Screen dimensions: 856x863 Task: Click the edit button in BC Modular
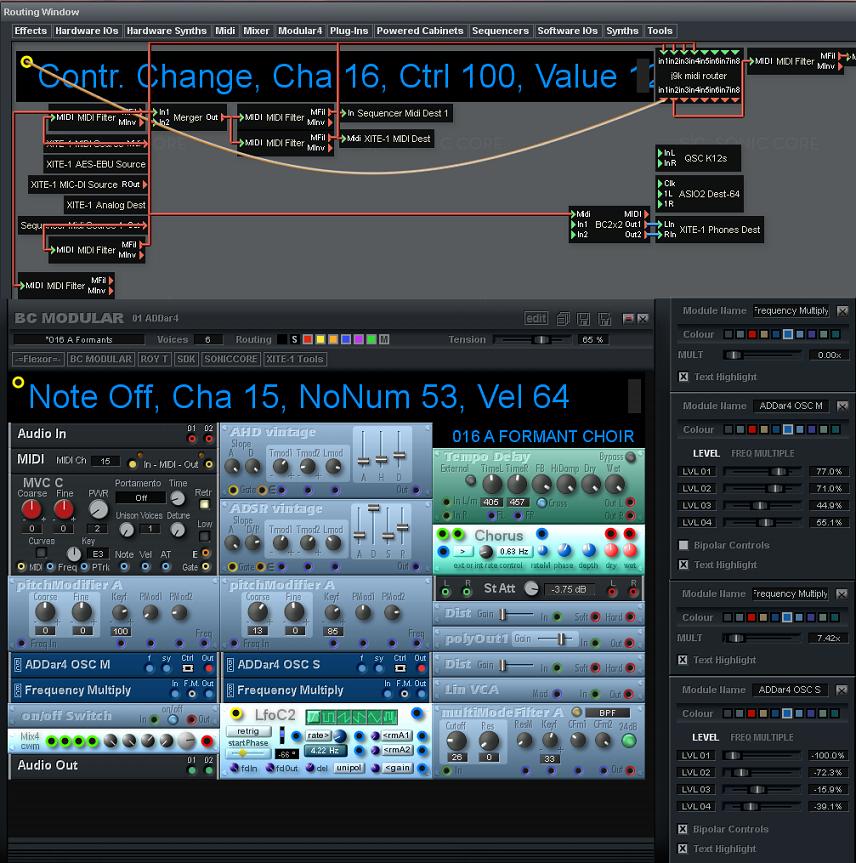tap(536, 318)
